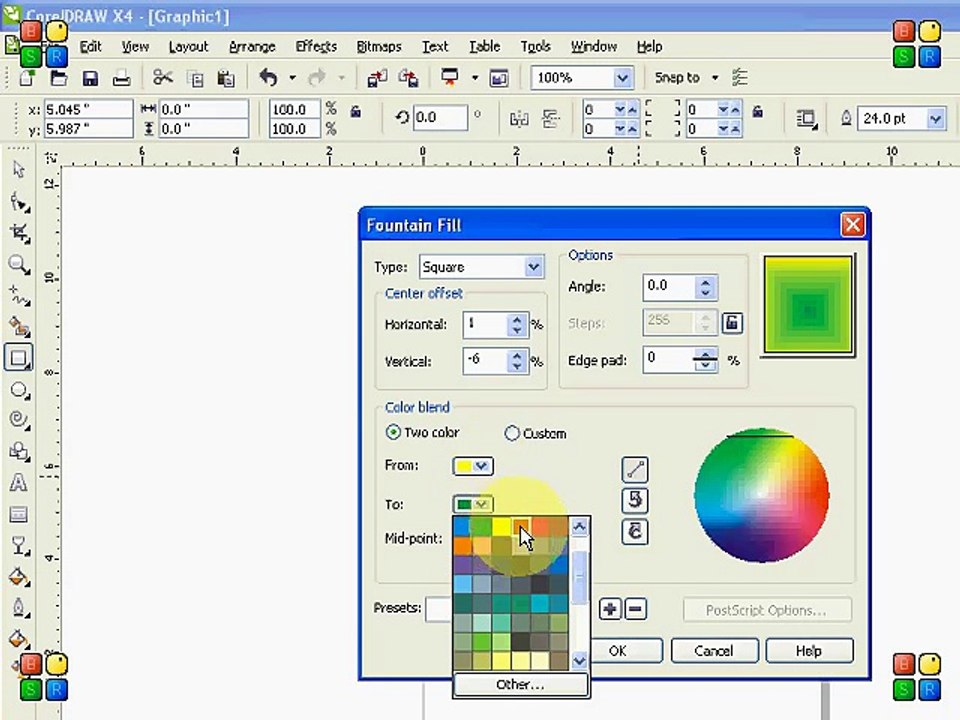Select the Custom radio button

511,433
